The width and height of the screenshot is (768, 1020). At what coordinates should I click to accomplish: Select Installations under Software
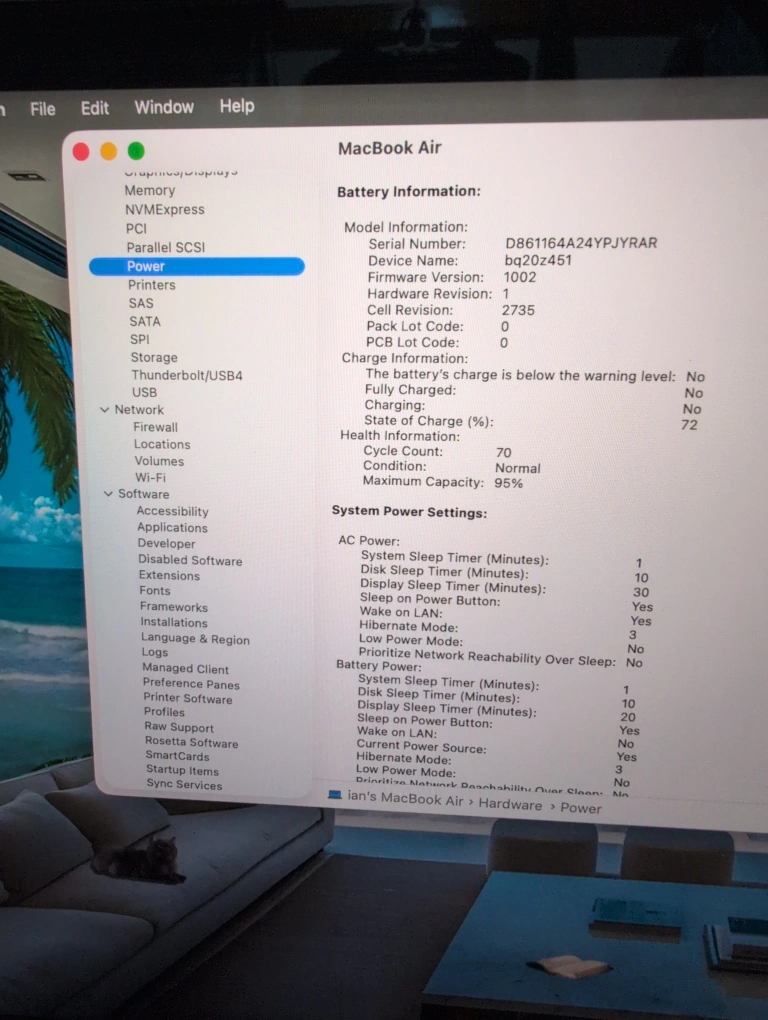tap(174, 623)
